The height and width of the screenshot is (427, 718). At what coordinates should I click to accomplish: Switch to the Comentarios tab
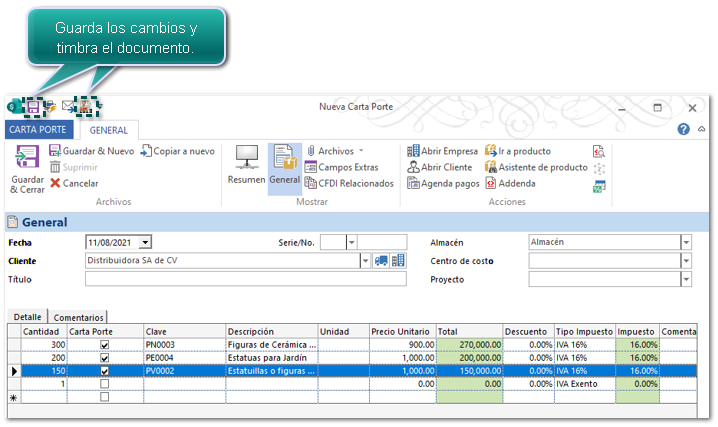78,316
